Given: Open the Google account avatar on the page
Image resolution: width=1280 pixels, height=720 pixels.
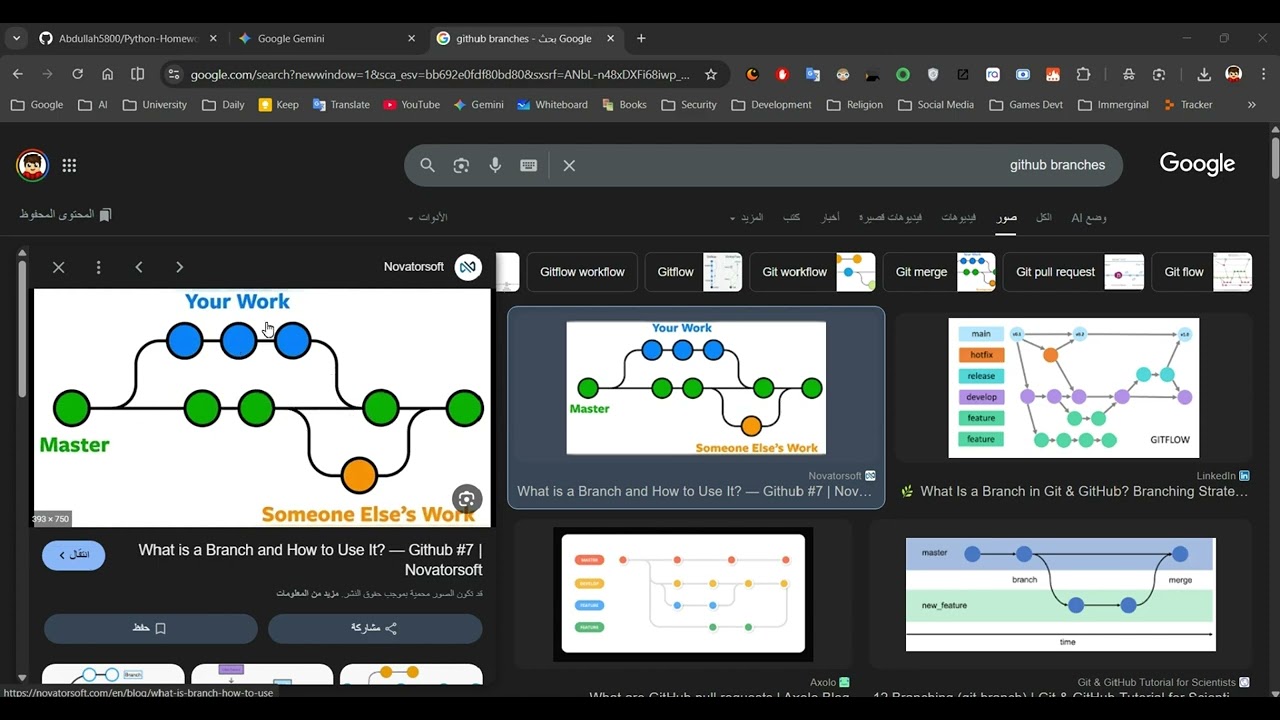Looking at the screenshot, I should 32,165.
